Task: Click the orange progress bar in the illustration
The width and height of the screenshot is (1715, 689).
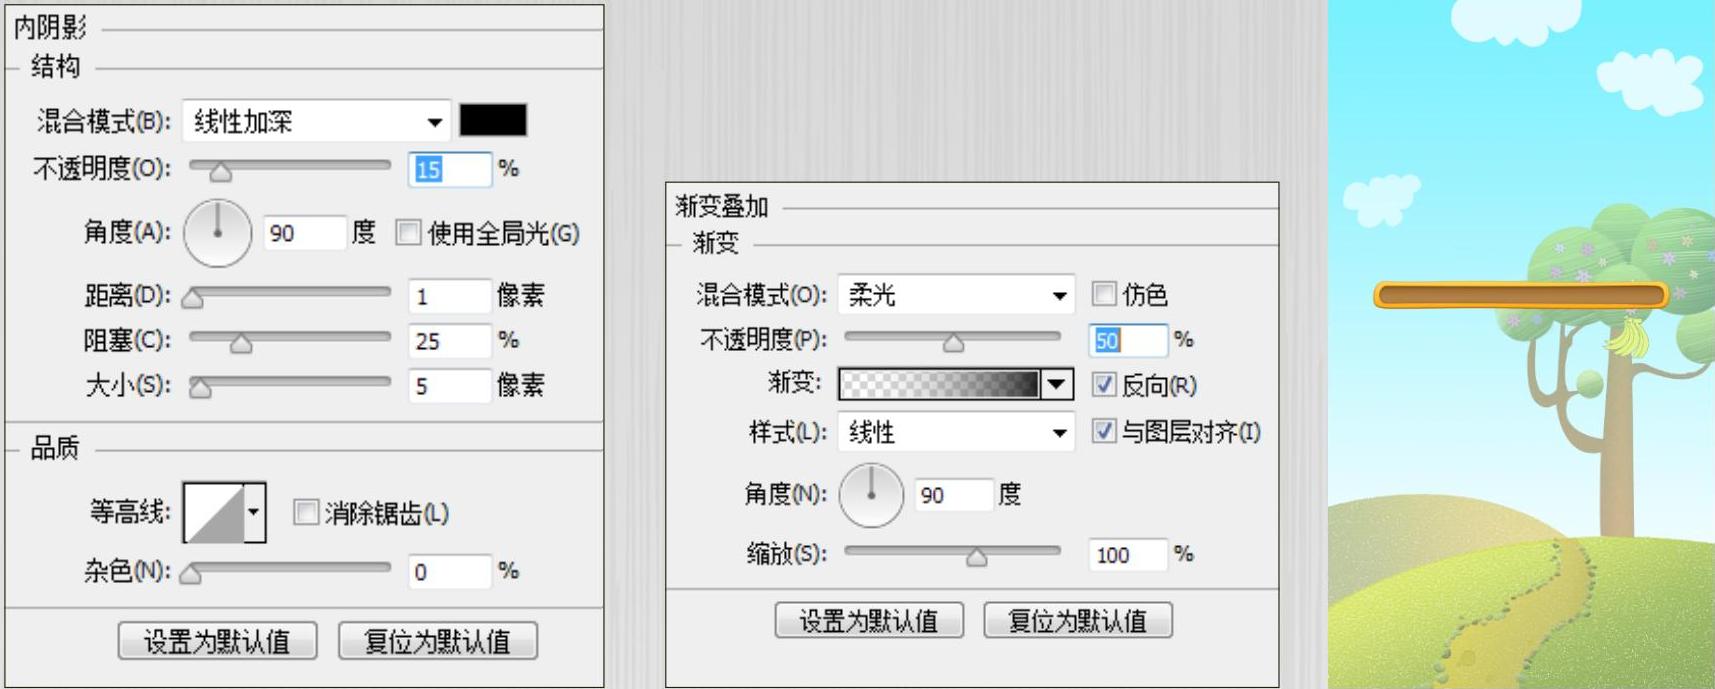Action: click(1521, 295)
